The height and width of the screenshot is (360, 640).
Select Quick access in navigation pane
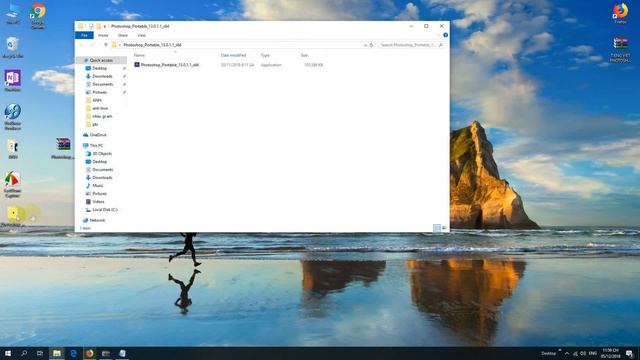[101, 60]
